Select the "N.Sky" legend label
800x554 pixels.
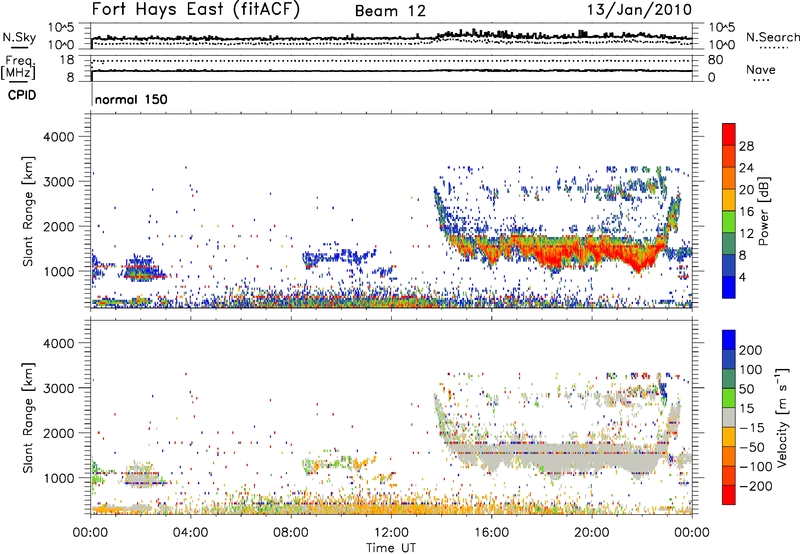(19, 37)
